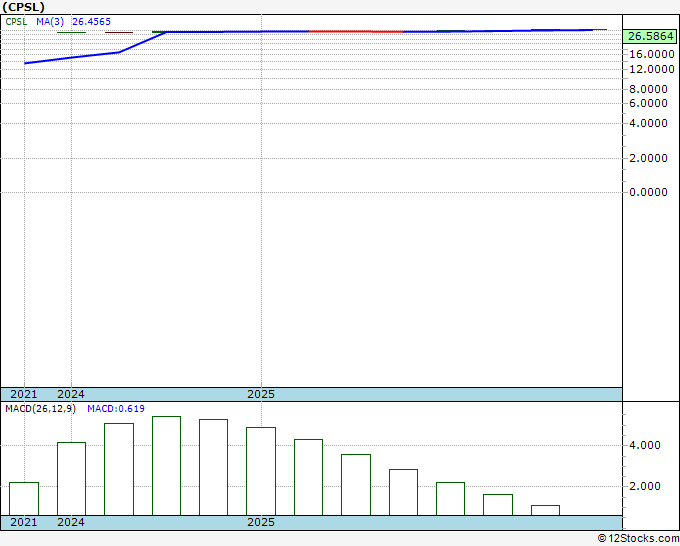Image resolution: width=680 pixels, height=546 pixels.
Task: Click the green 26.5864 current price tag
Action: [x=649, y=36]
